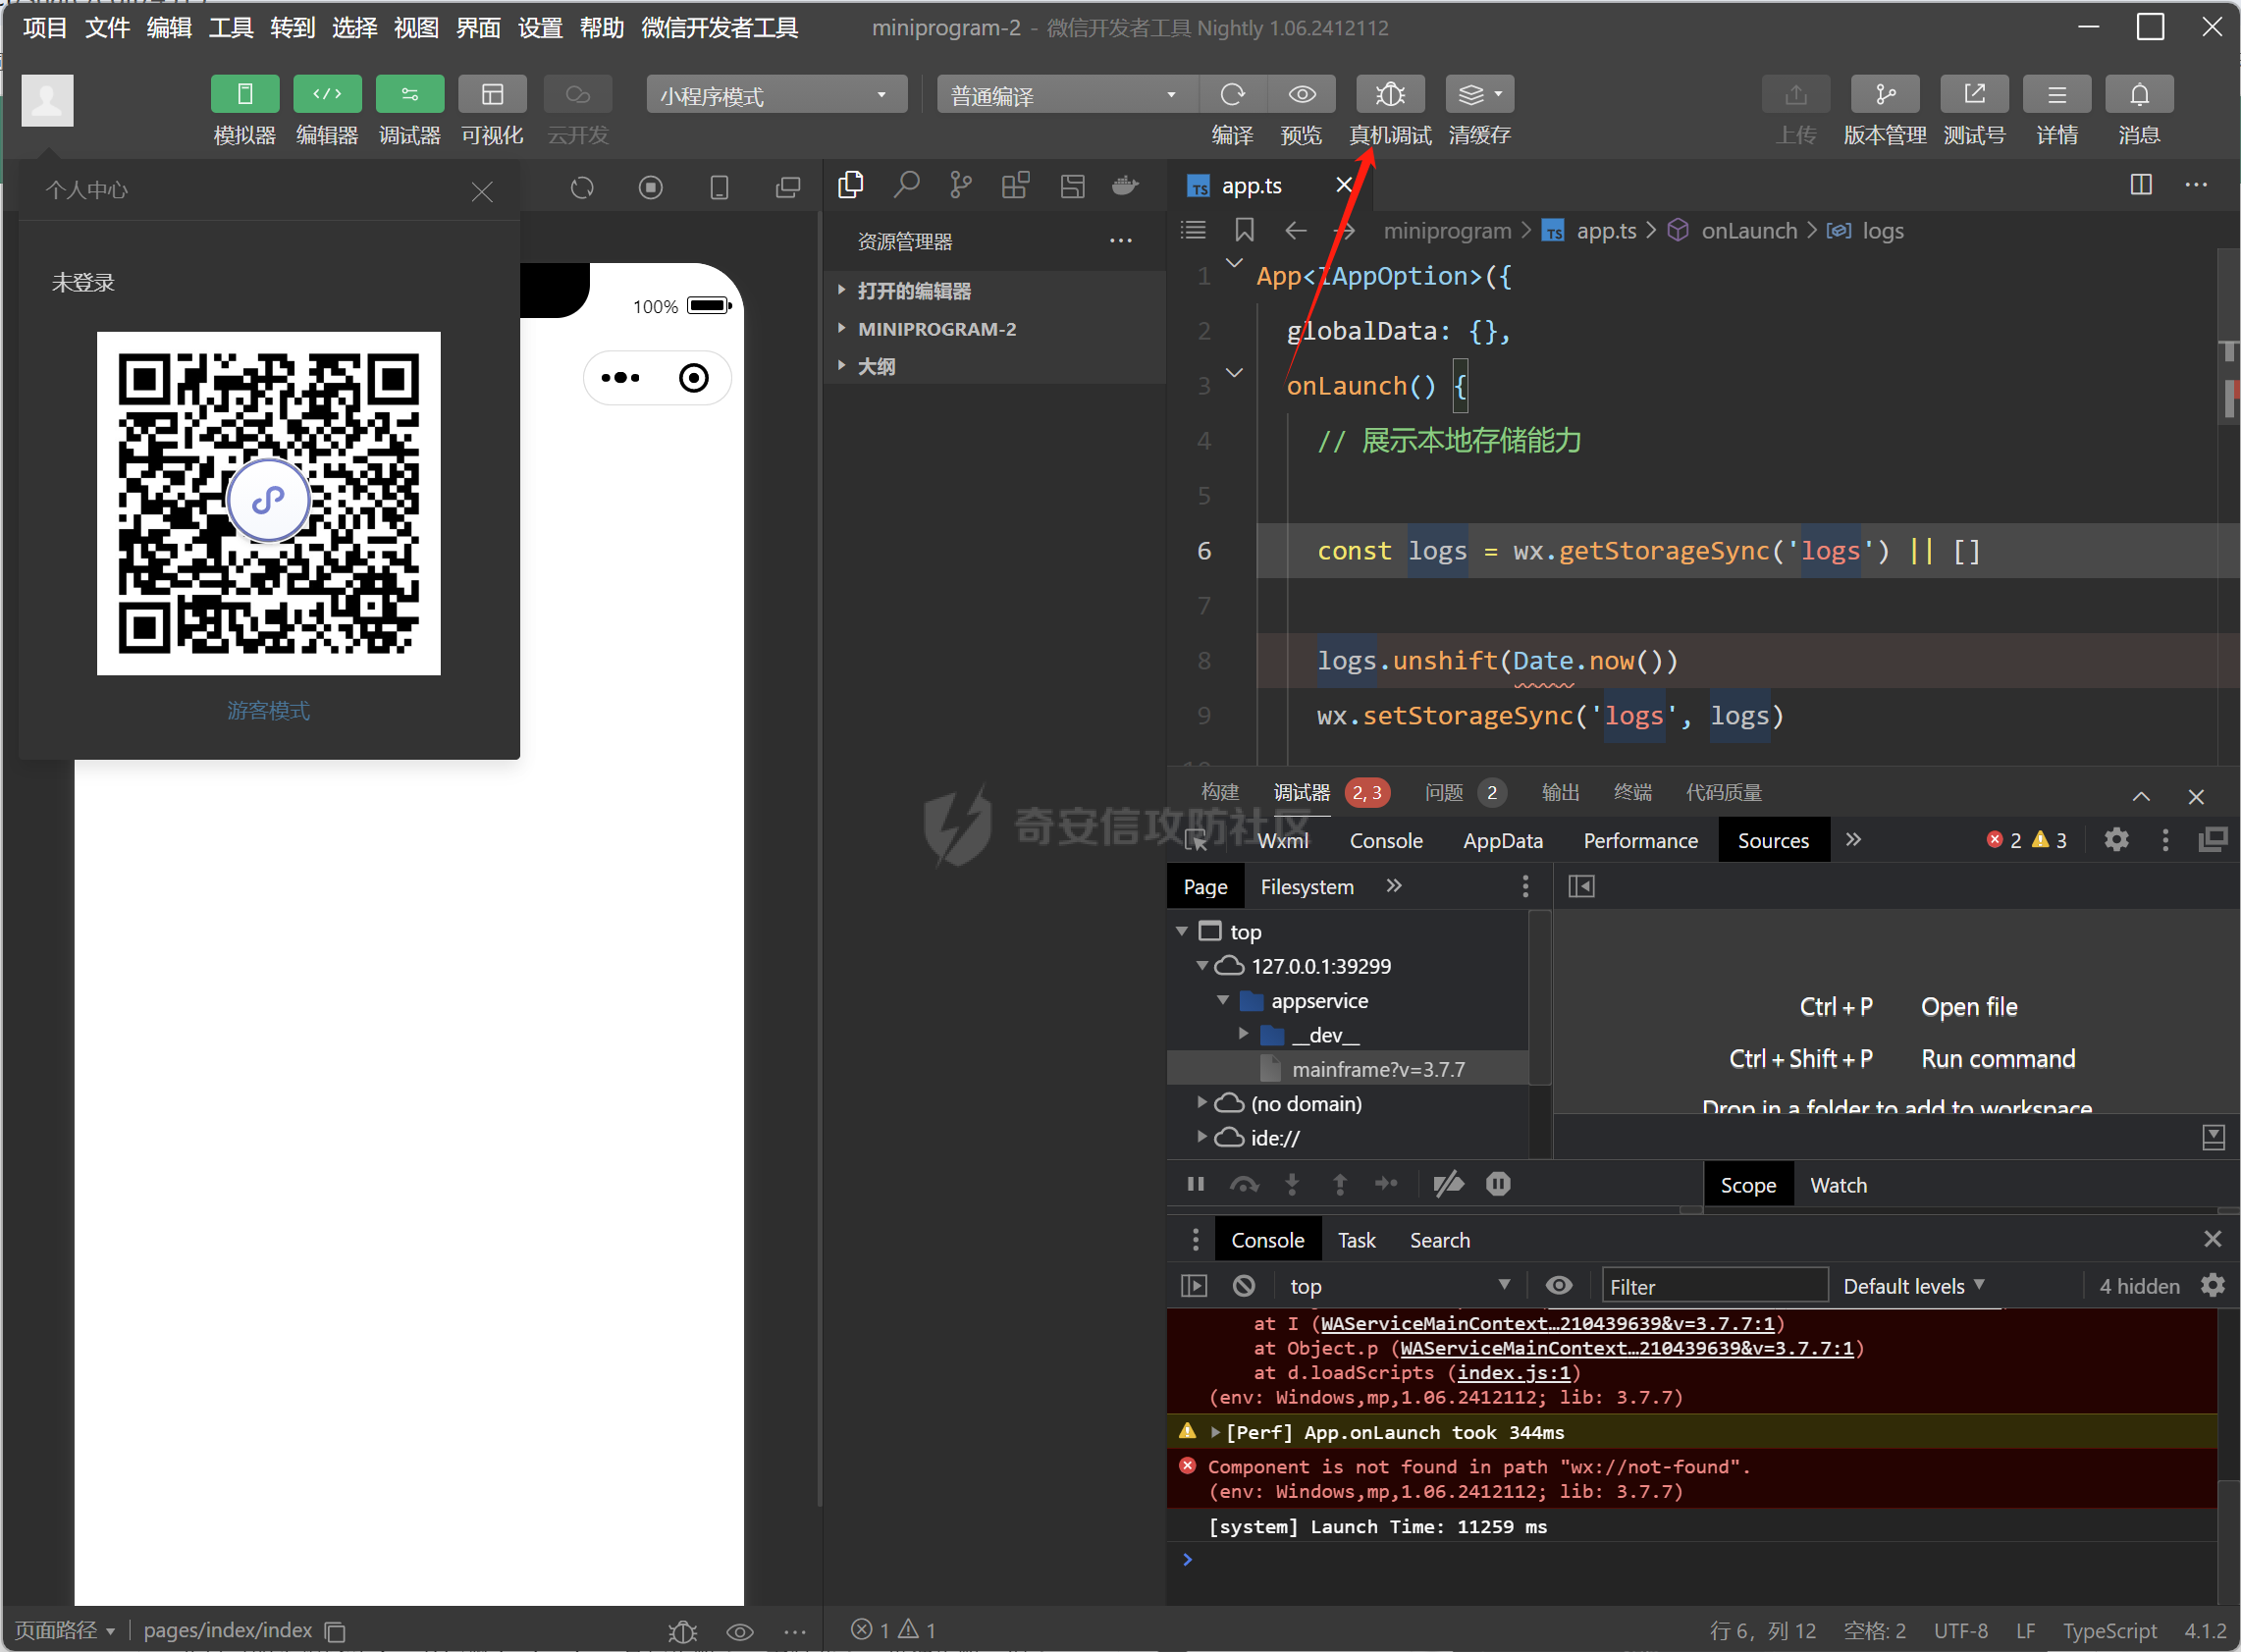The width and height of the screenshot is (2241, 1652).
Task: Pause script execution button
Action: click(x=1195, y=1184)
